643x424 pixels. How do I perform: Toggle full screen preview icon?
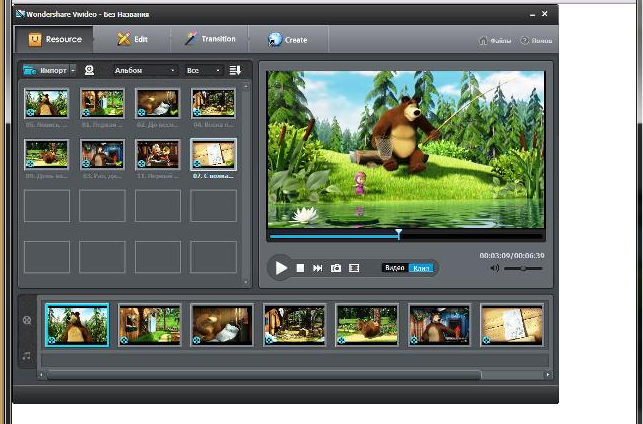tap(354, 268)
